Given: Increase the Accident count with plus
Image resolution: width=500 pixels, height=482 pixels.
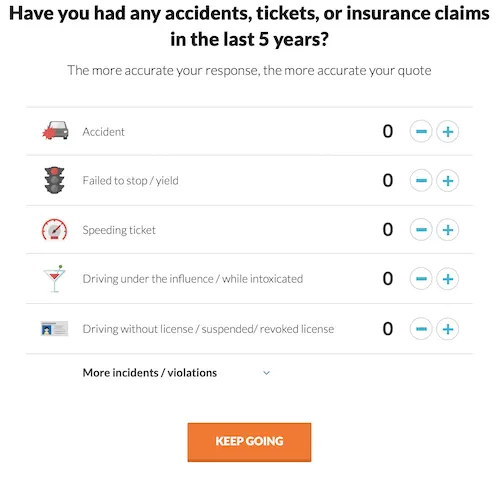Looking at the screenshot, I should (x=448, y=131).
